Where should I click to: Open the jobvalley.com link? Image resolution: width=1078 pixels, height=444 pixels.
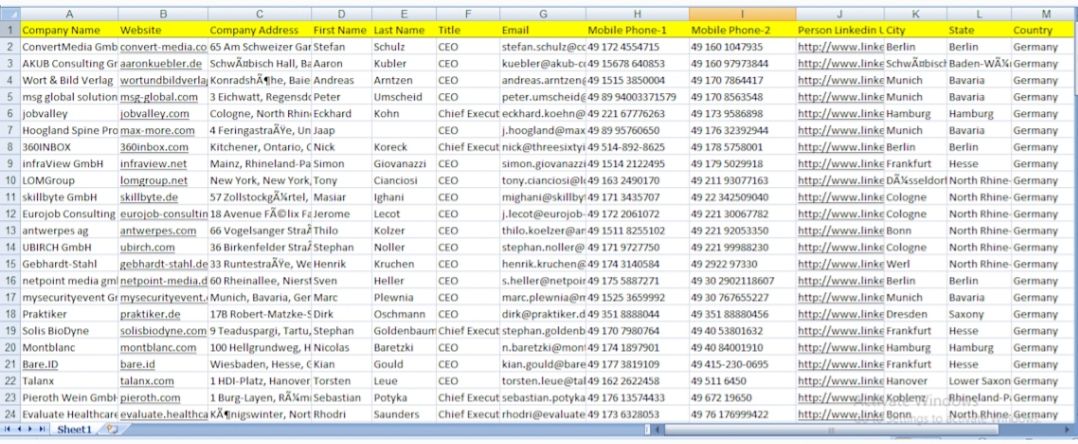pos(154,113)
